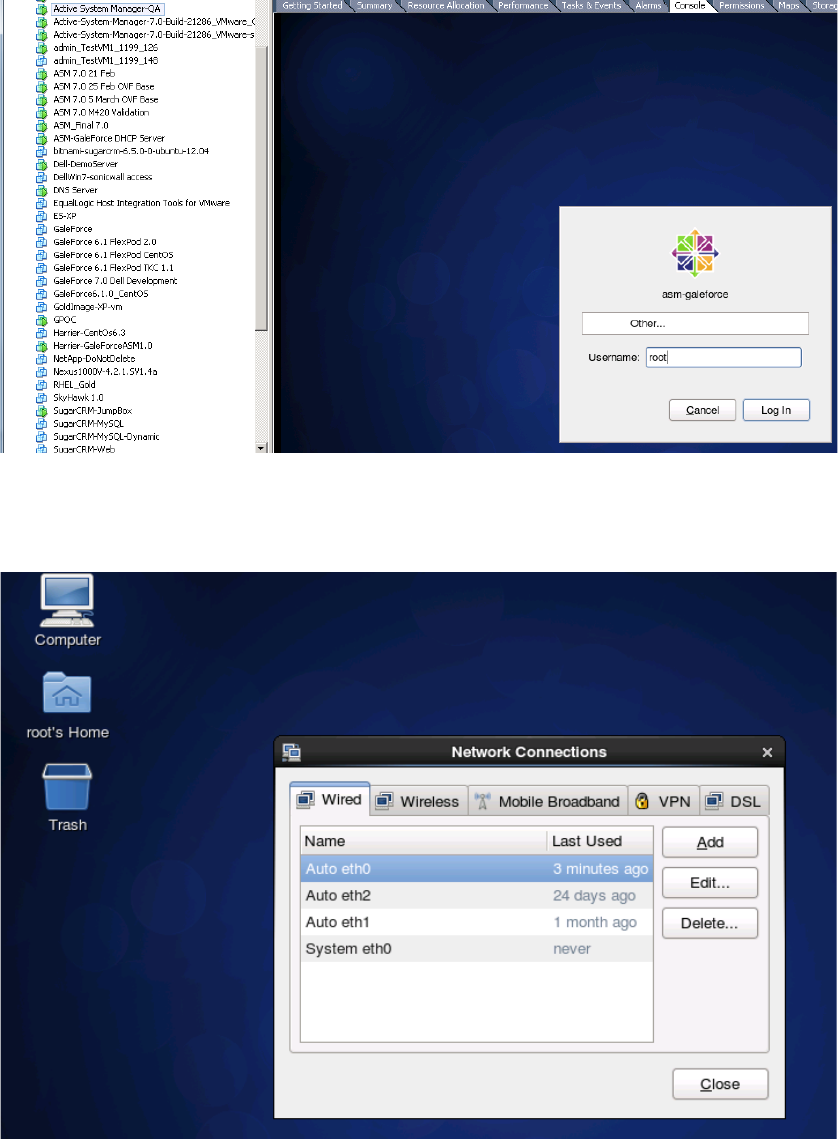
Task: Click the CentOS logo in login dialog
Action: [695, 253]
